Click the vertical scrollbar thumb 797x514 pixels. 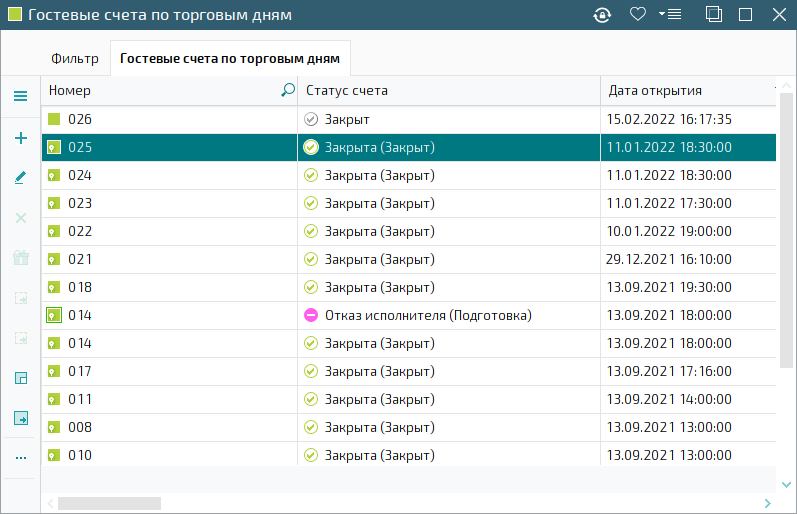click(786, 230)
